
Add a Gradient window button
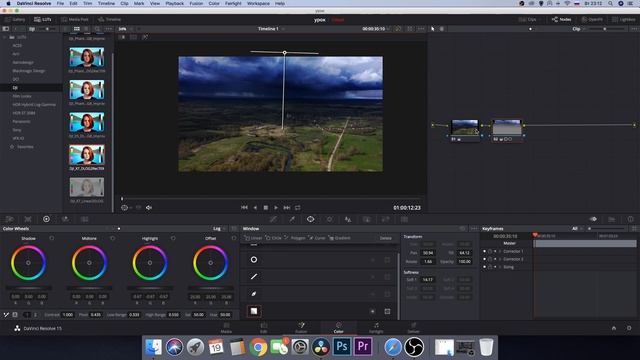pyautogui.click(x=339, y=238)
